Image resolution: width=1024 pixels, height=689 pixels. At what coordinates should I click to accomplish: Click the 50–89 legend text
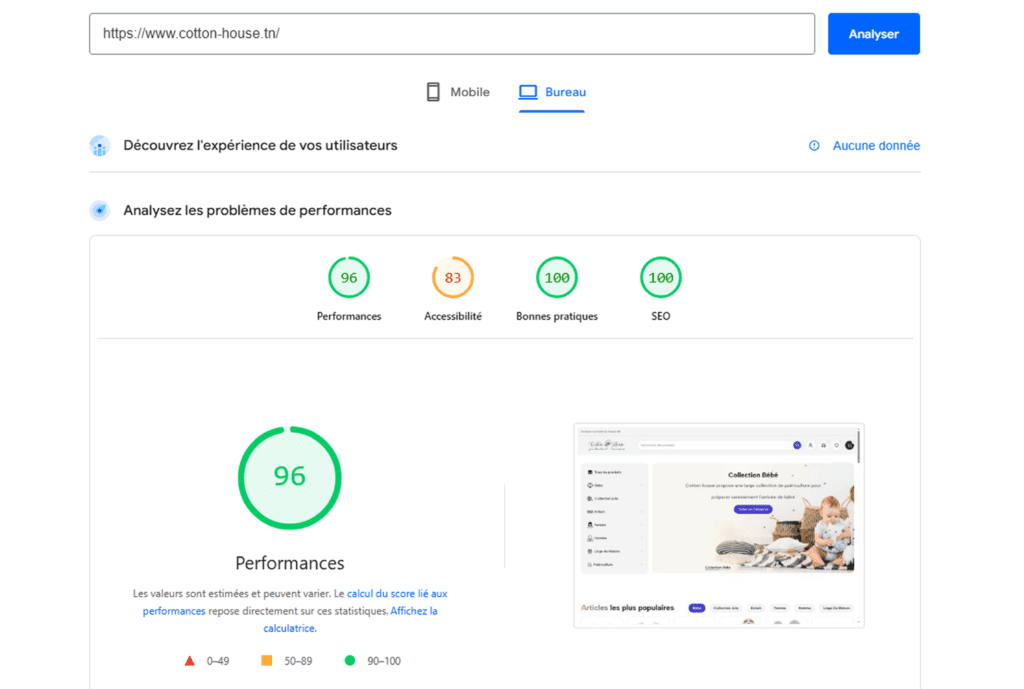tap(298, 661)
